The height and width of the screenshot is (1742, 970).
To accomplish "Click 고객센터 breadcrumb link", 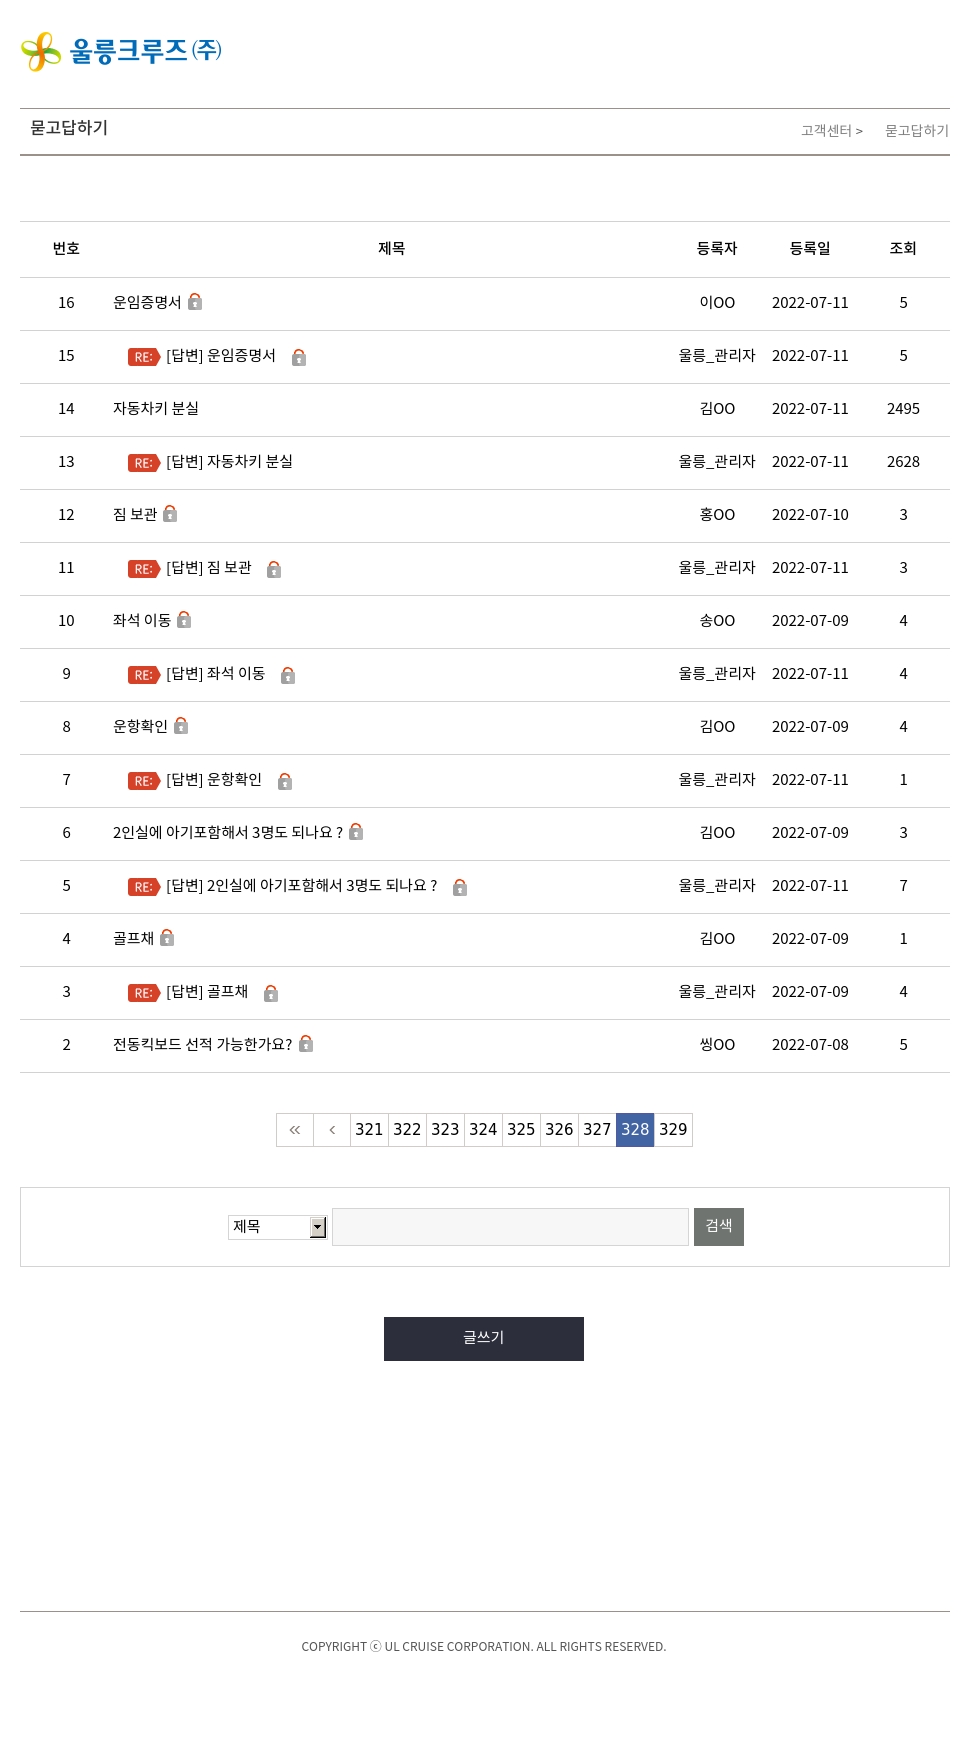I will (x=827, y=131).
